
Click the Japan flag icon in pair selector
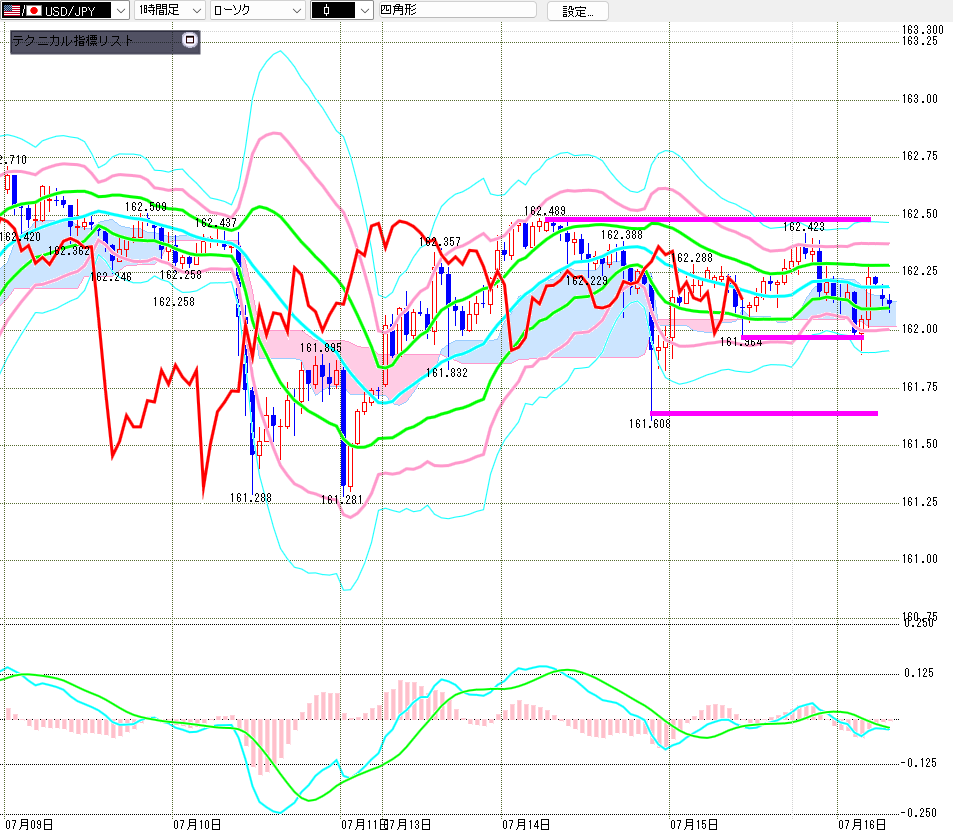coord(34,11)
